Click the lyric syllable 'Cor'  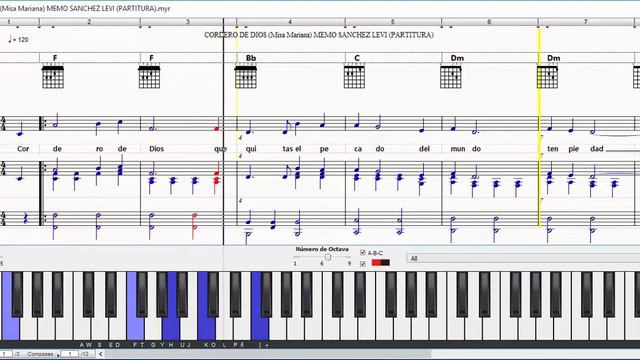[23, 149]
